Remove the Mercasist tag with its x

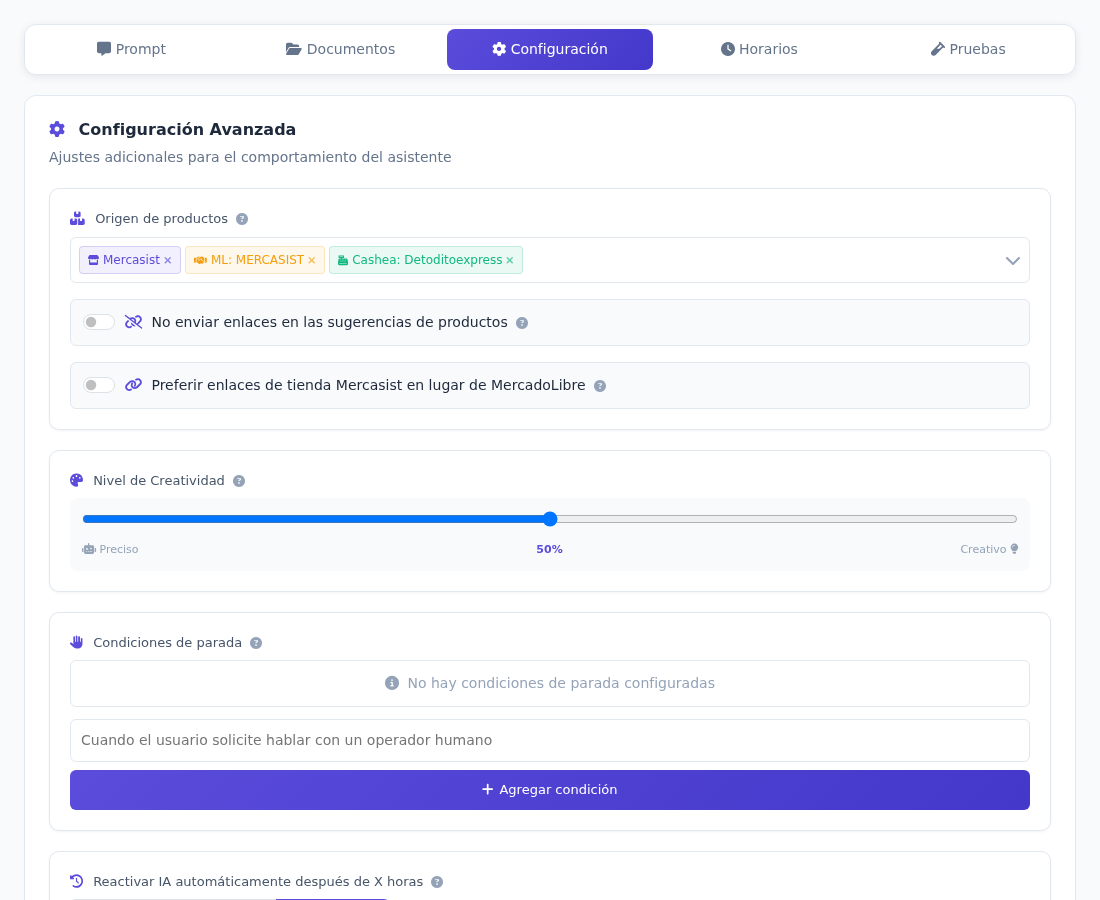pos(168,260)
